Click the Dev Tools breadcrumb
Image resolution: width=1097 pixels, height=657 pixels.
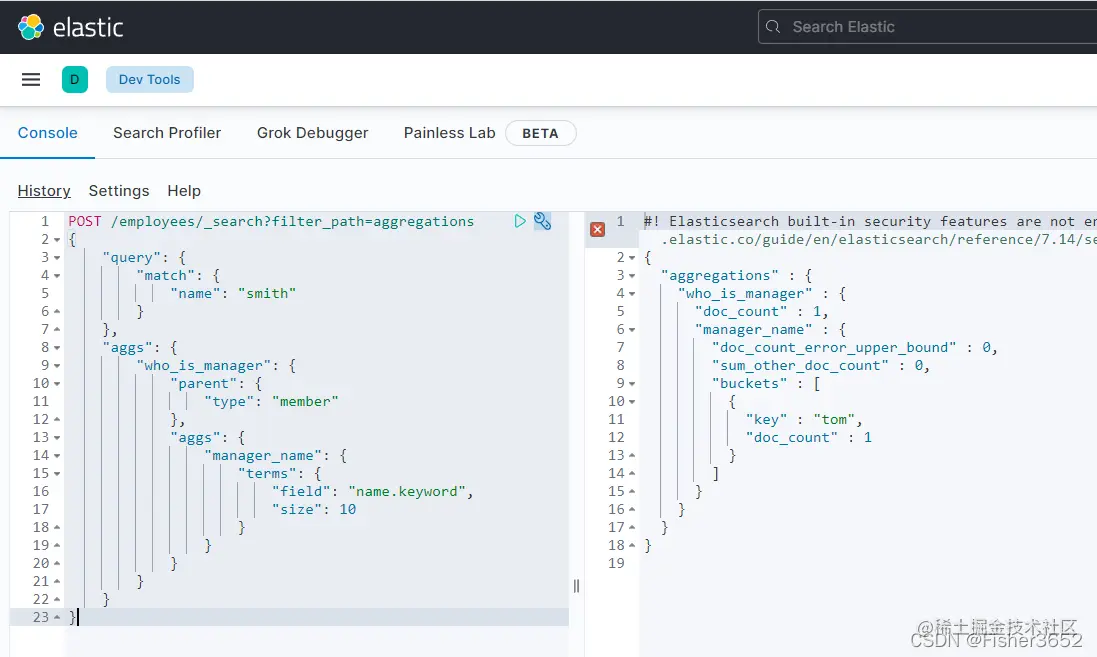[x=150, y=80]
